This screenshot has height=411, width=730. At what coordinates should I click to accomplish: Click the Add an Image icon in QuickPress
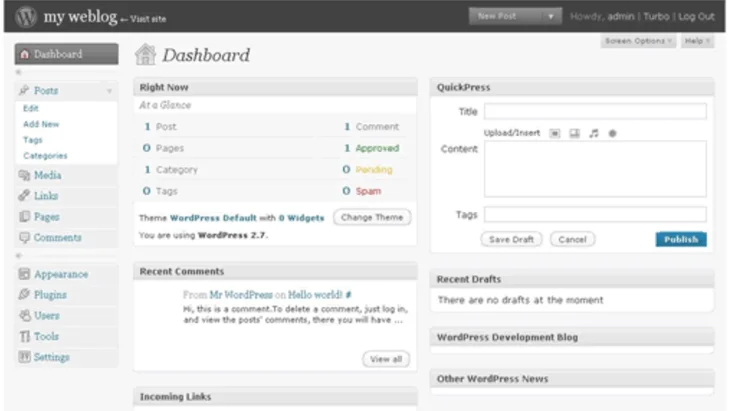click(x=554, y=134)
